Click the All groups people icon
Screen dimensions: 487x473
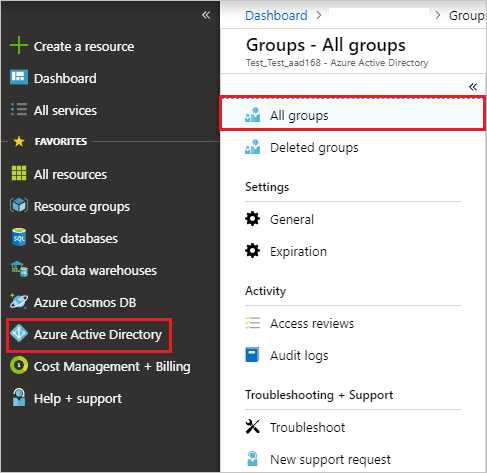point(253,115)
